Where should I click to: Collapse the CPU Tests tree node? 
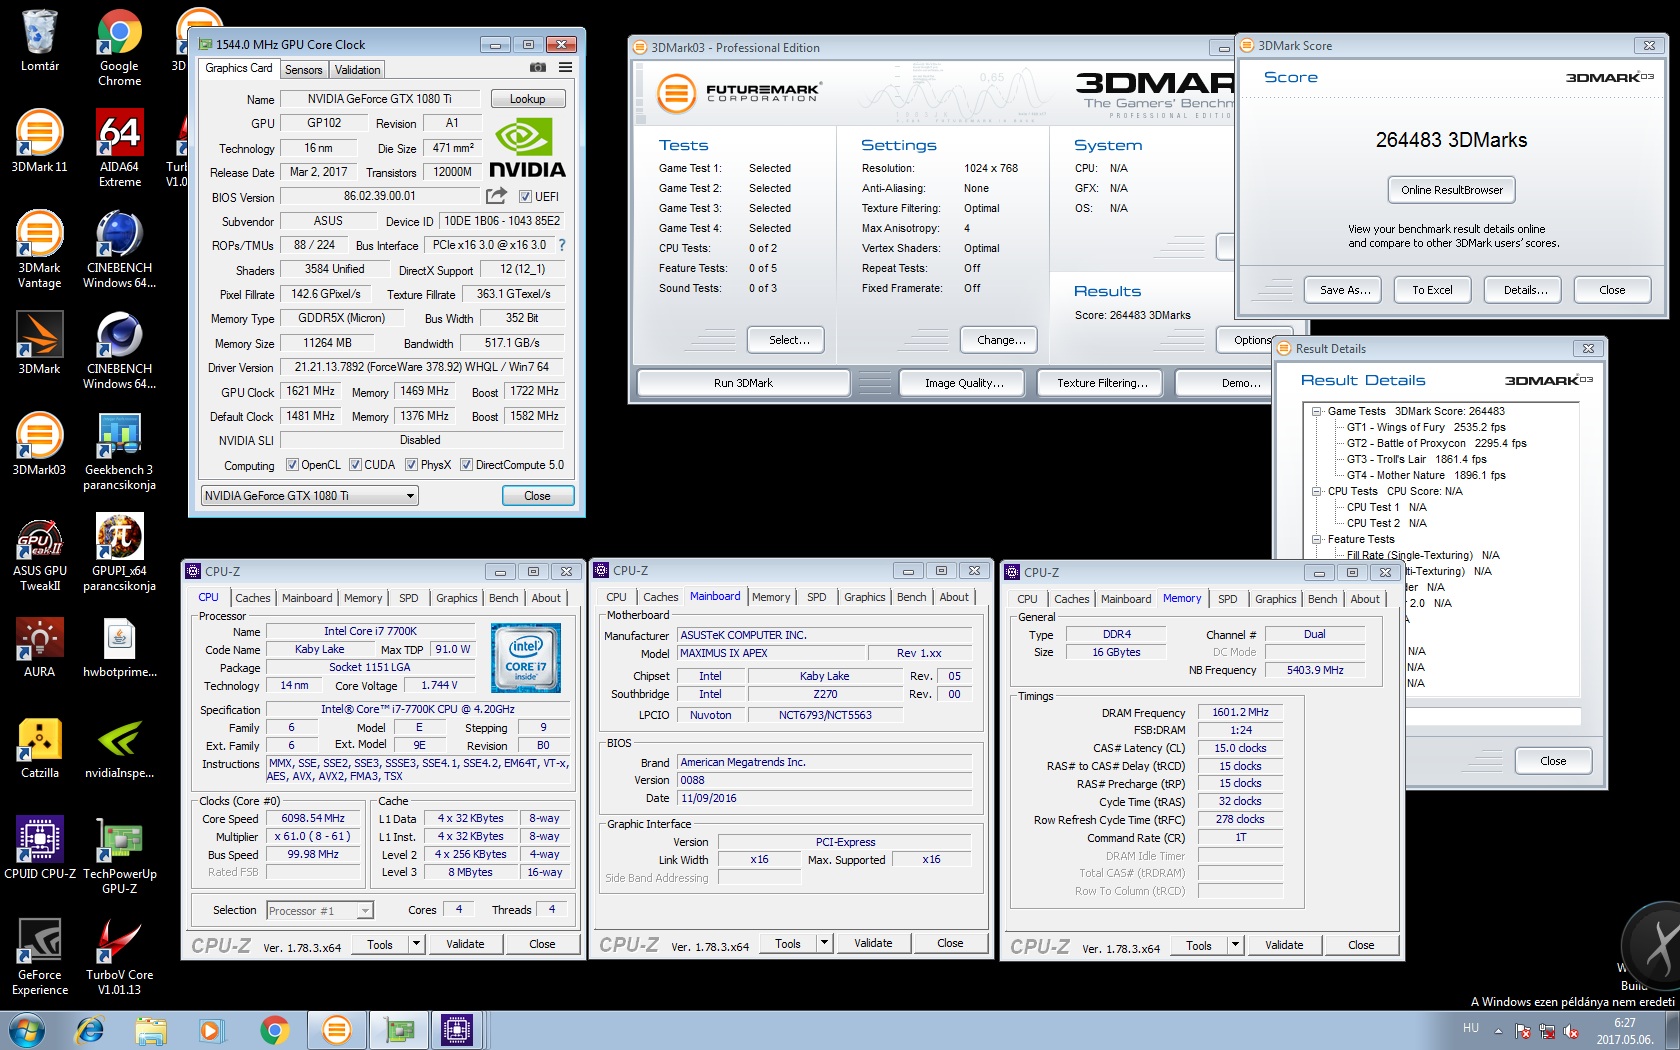pos(1318,491)
